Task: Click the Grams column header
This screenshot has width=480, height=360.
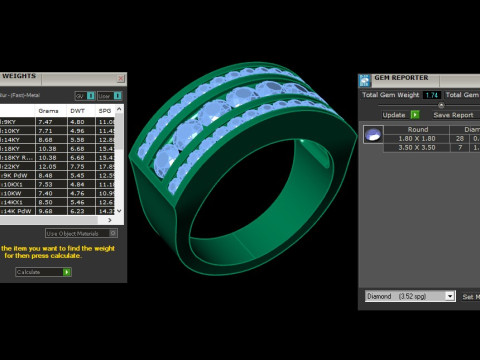Action: pyautogui.click(x=48, y=111)
